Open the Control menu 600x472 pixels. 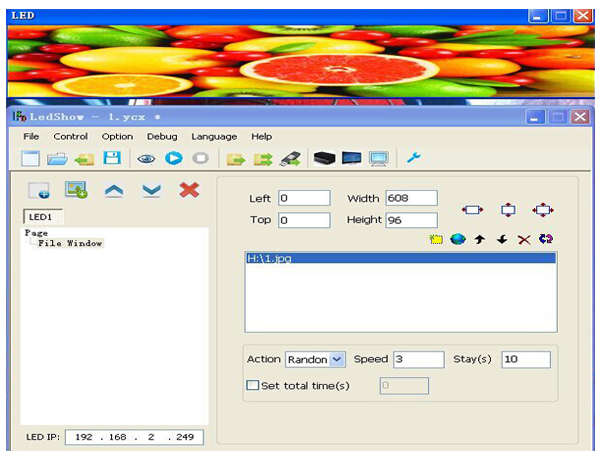[x=70, y=136]
